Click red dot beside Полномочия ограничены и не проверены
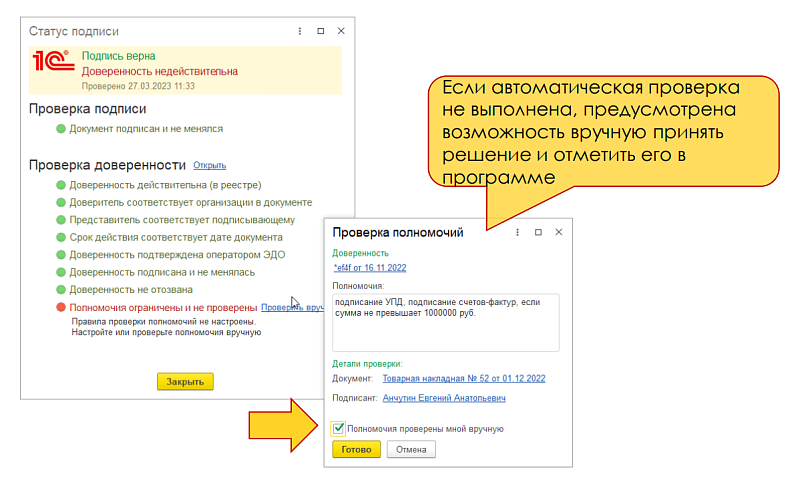This screenshot has width=800, height=484. click(x=61, y=307)
